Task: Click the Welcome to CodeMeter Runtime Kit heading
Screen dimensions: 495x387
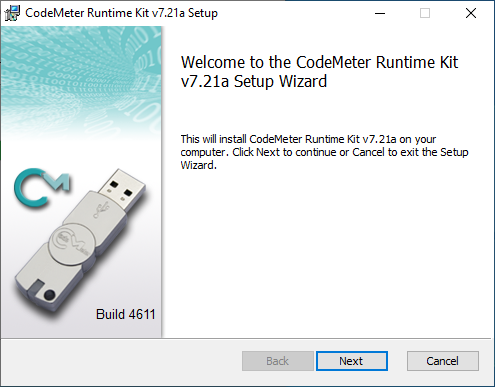Action: [x=319, y=72]
